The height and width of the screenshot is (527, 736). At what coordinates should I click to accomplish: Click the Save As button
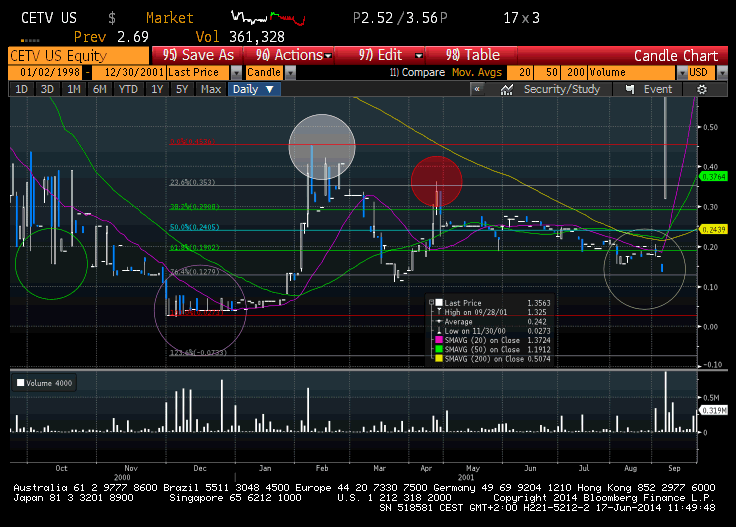click(197, 55)
